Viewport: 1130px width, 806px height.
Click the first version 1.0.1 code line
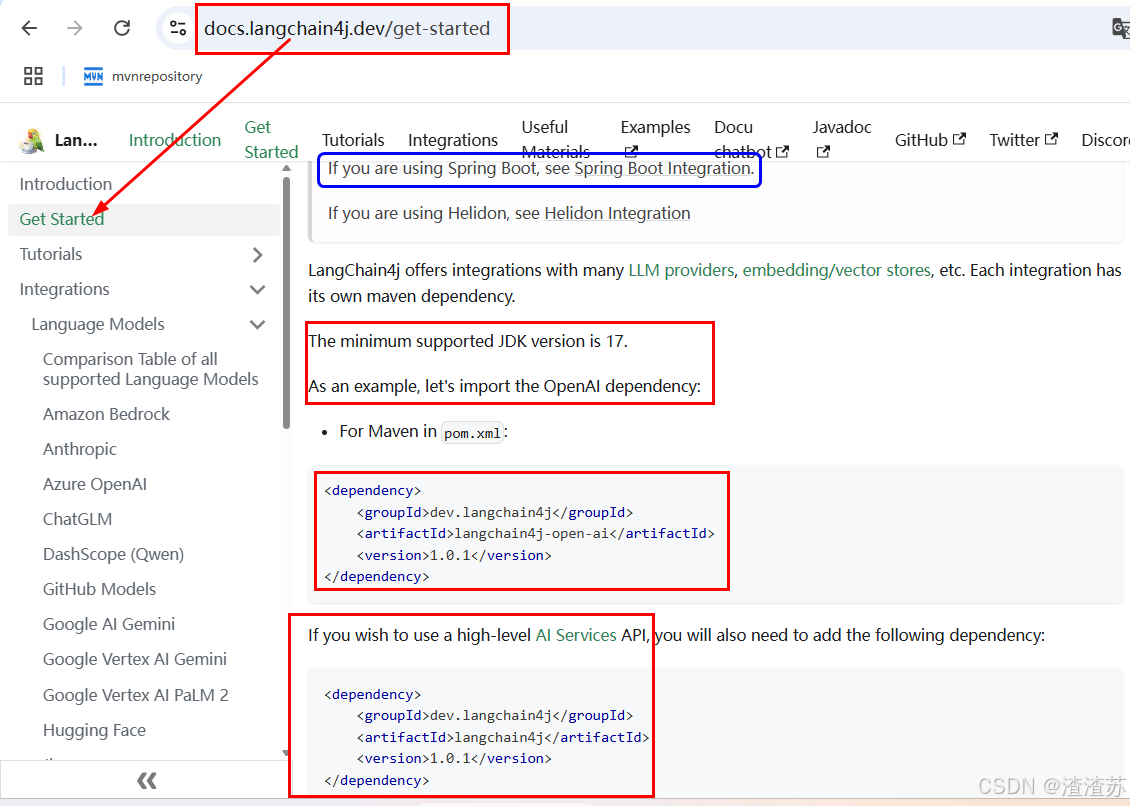point(454,555)
